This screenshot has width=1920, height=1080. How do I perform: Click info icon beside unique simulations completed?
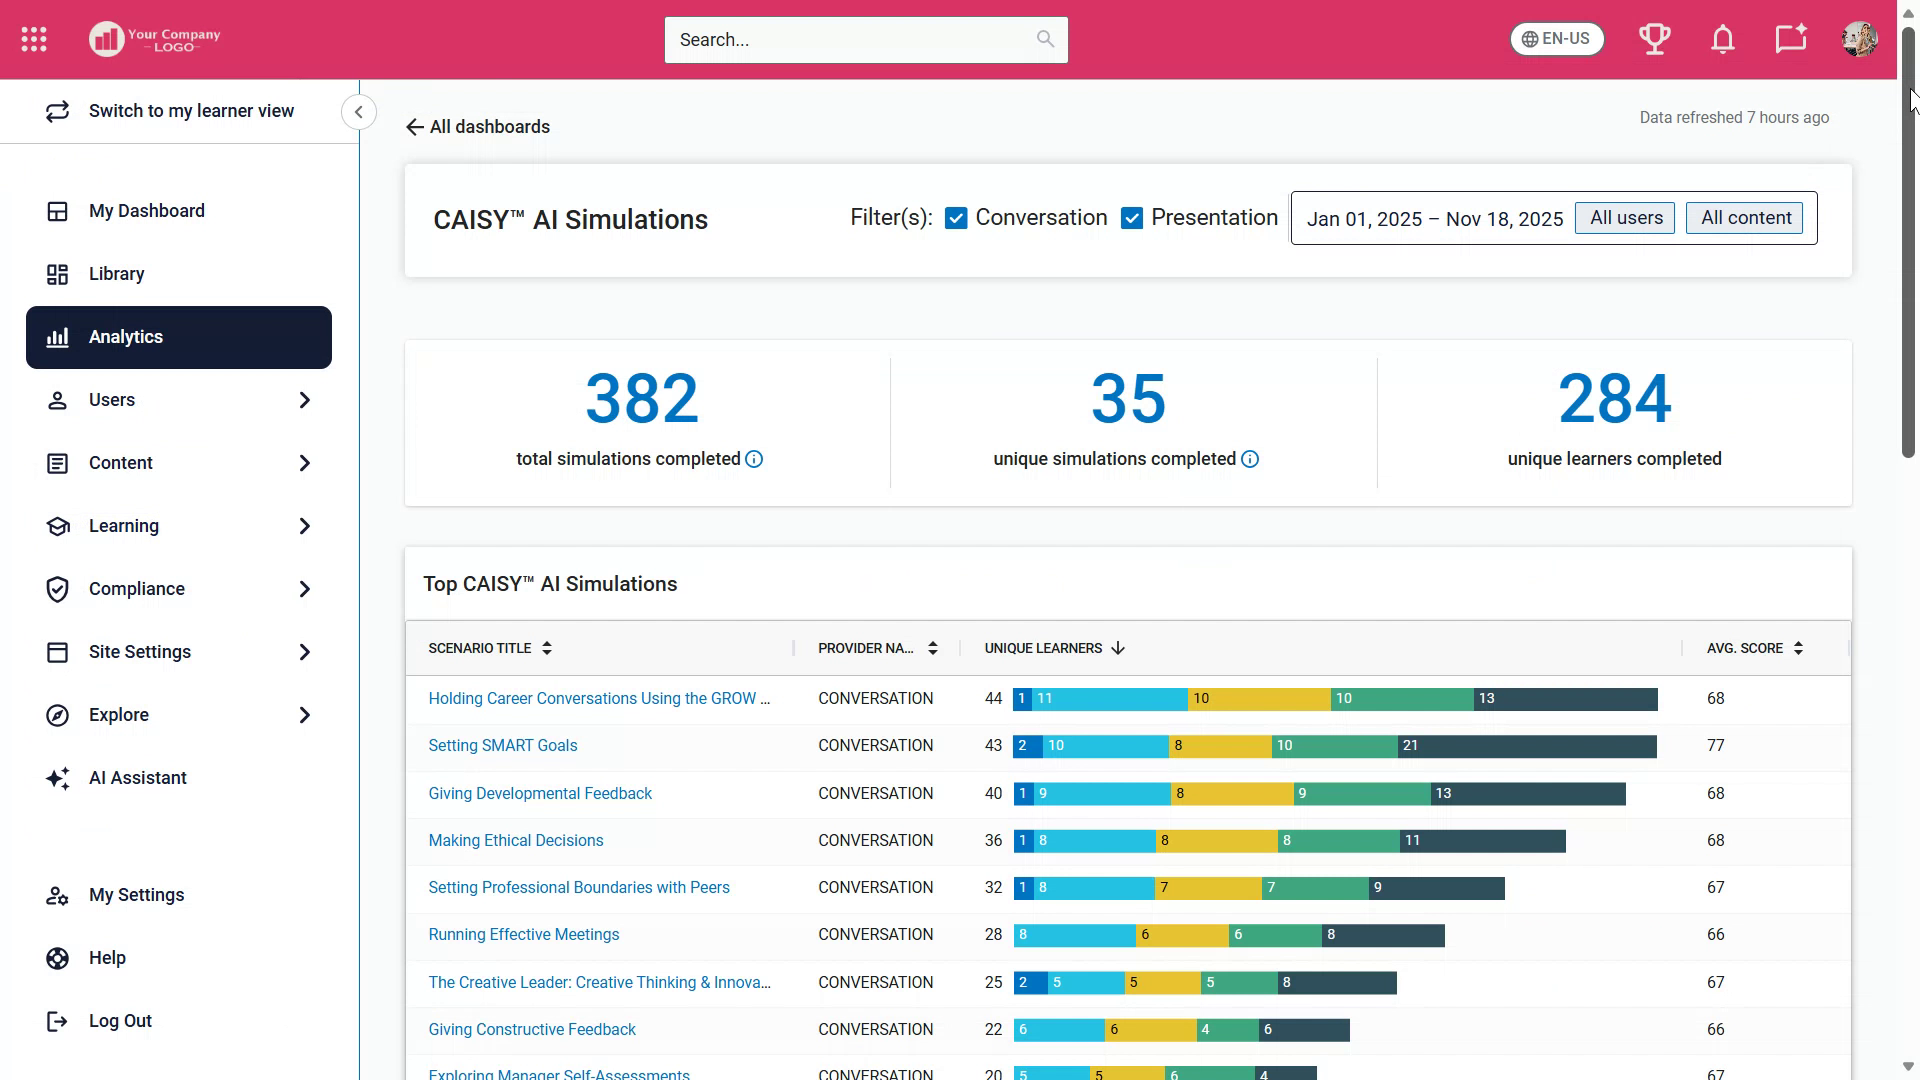(x=1250, y=459)
